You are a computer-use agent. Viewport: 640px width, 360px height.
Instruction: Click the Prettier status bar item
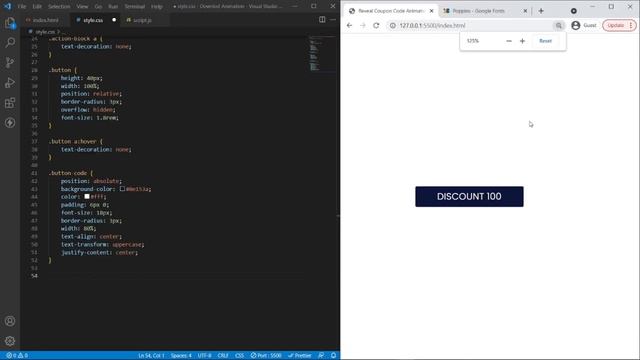[x=300, y=356]
